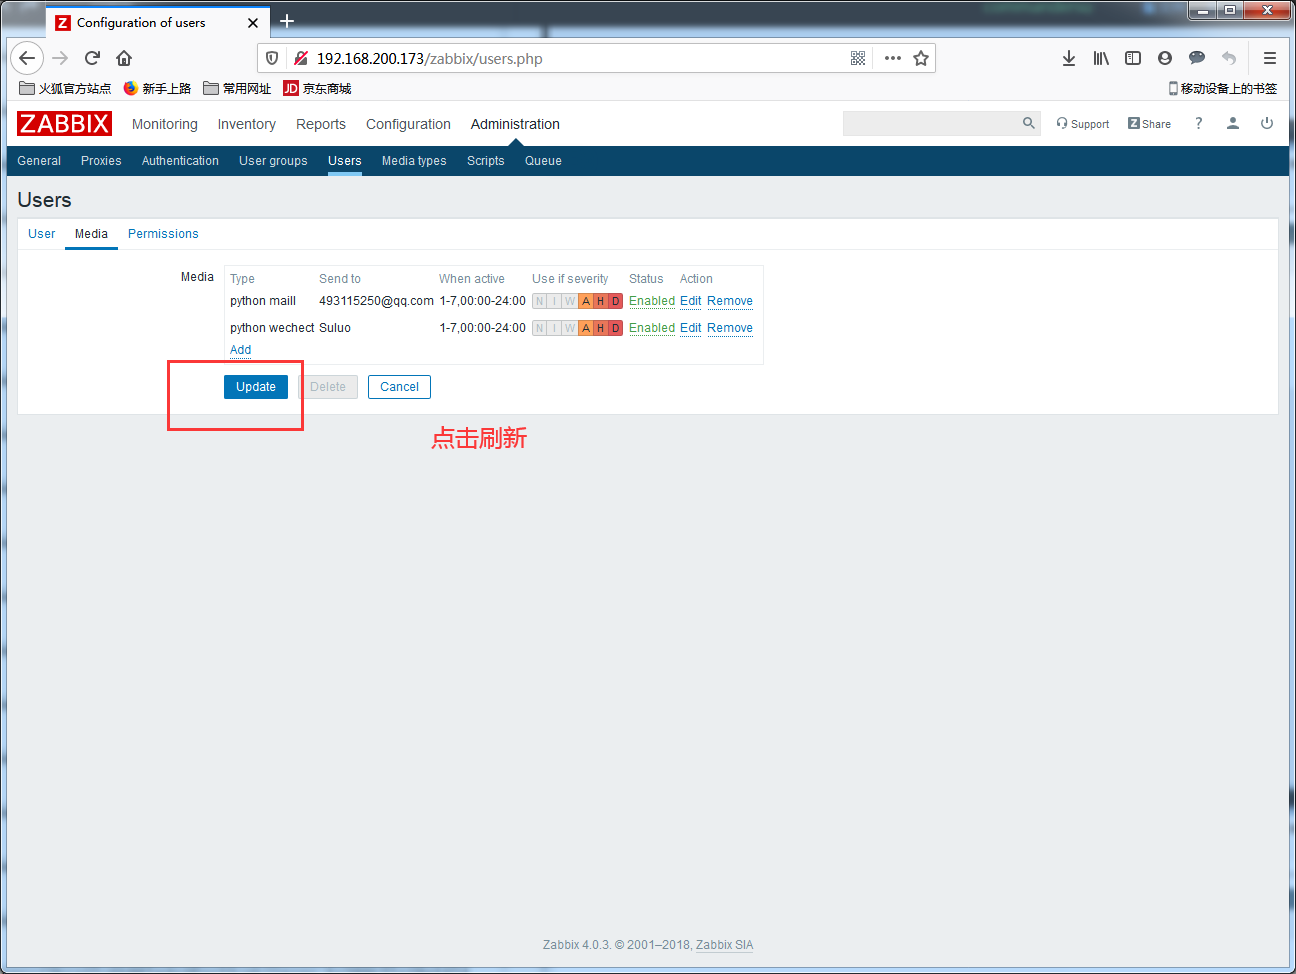Open Zabbix Support link
The width and height of the screenshot is (1296, 974).
coord(1083,124)
